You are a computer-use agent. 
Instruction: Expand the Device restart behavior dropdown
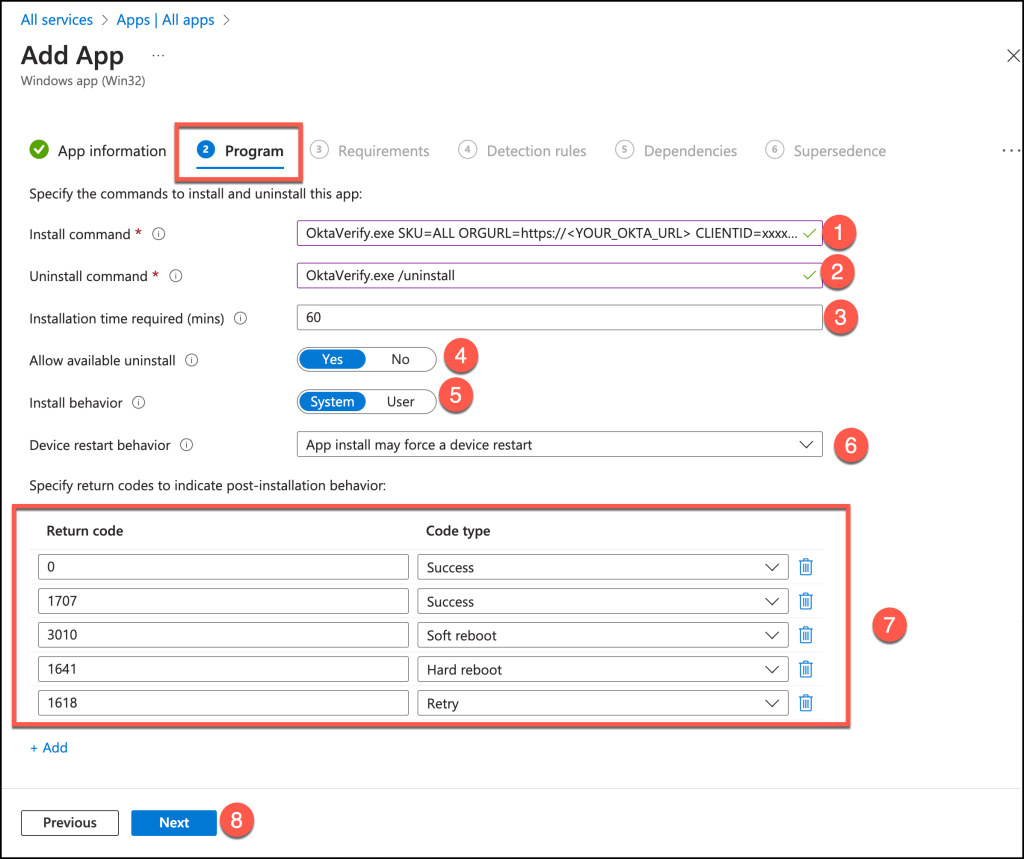coord(559,445)
